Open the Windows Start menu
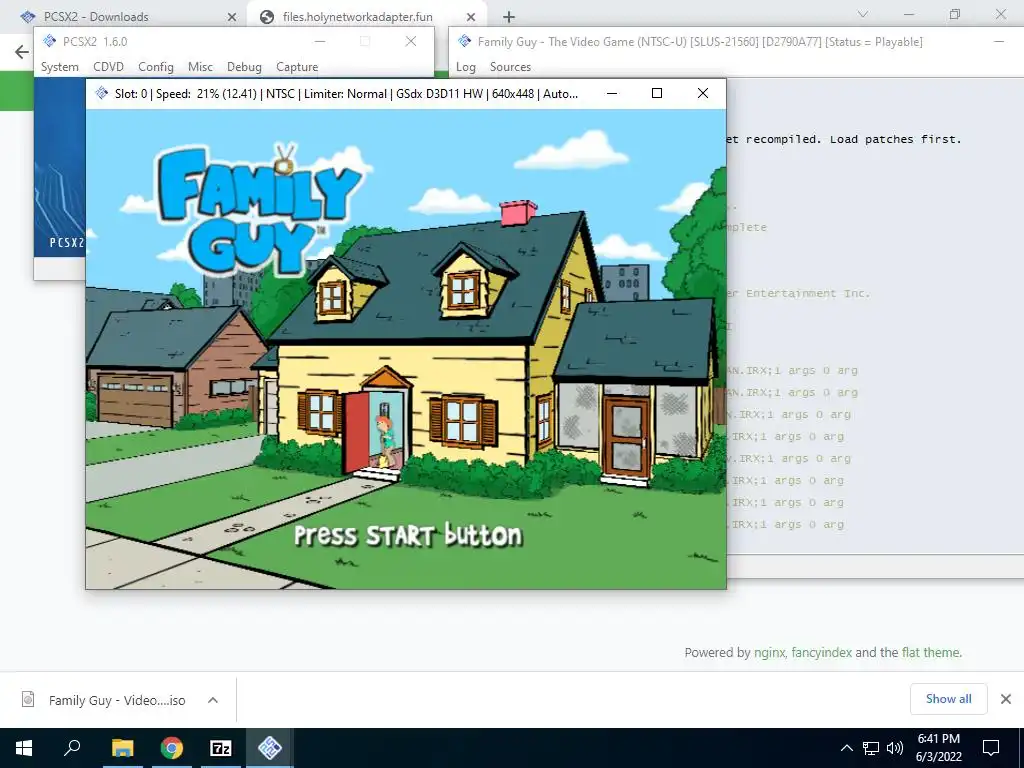 pos(24,748)
